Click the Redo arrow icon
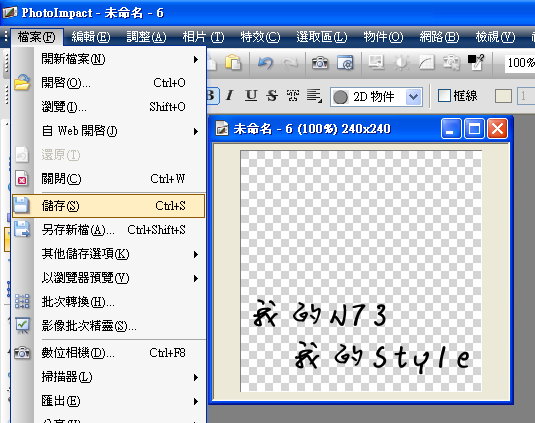 pos(290,62)
